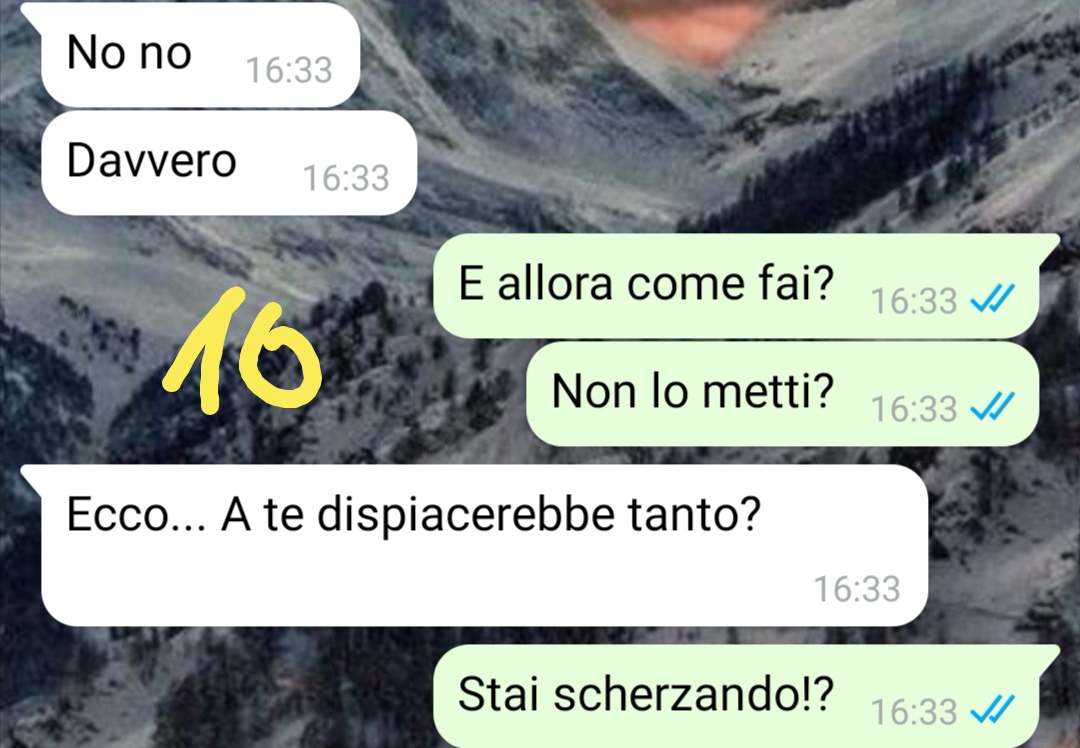Select the 'Non lo metti?' message
This screenshot has height=748, width=1080.
click(x=782, y=393)
